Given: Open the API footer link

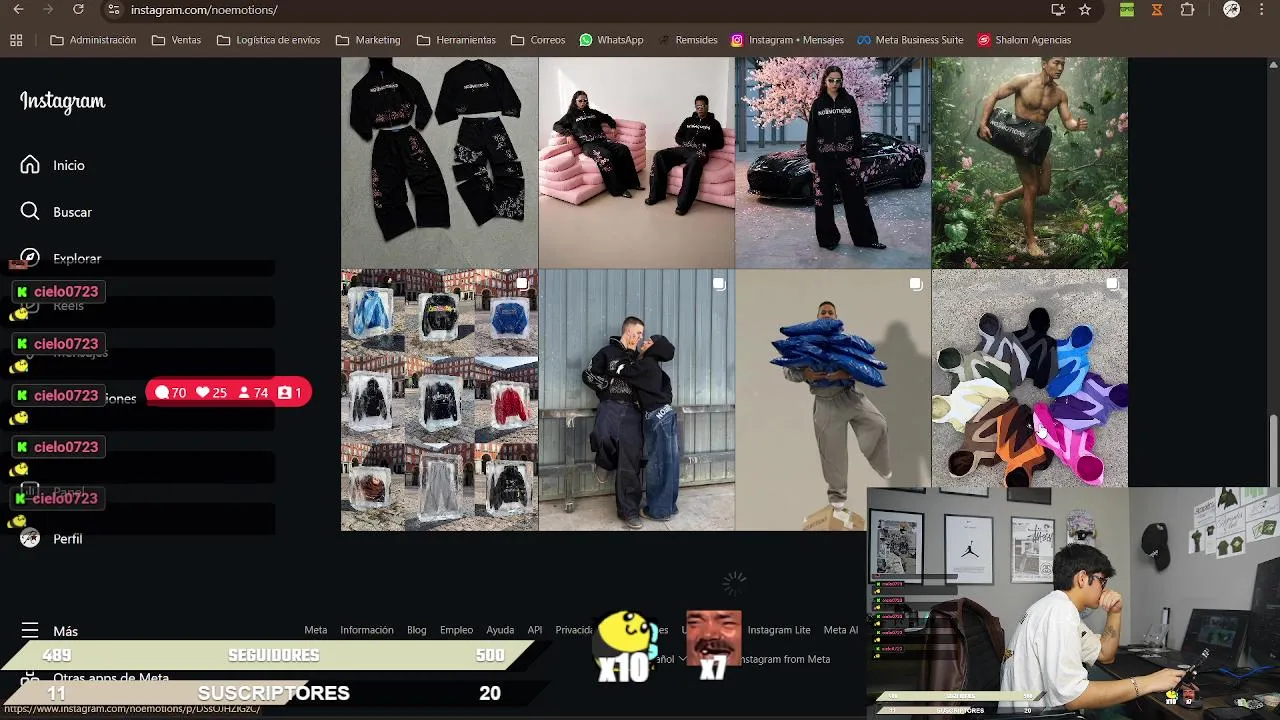Looking at the screenshot, I should (x=535, y=630).
